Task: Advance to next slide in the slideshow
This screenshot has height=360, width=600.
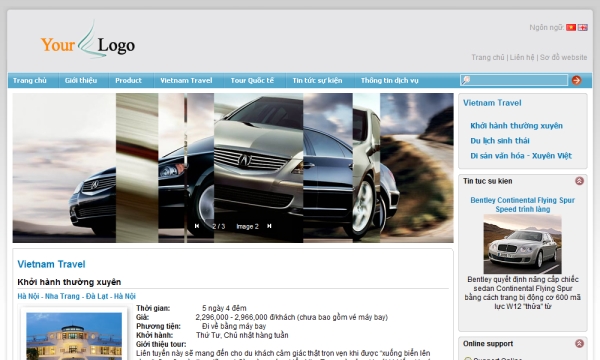Action: pos(269,226)
